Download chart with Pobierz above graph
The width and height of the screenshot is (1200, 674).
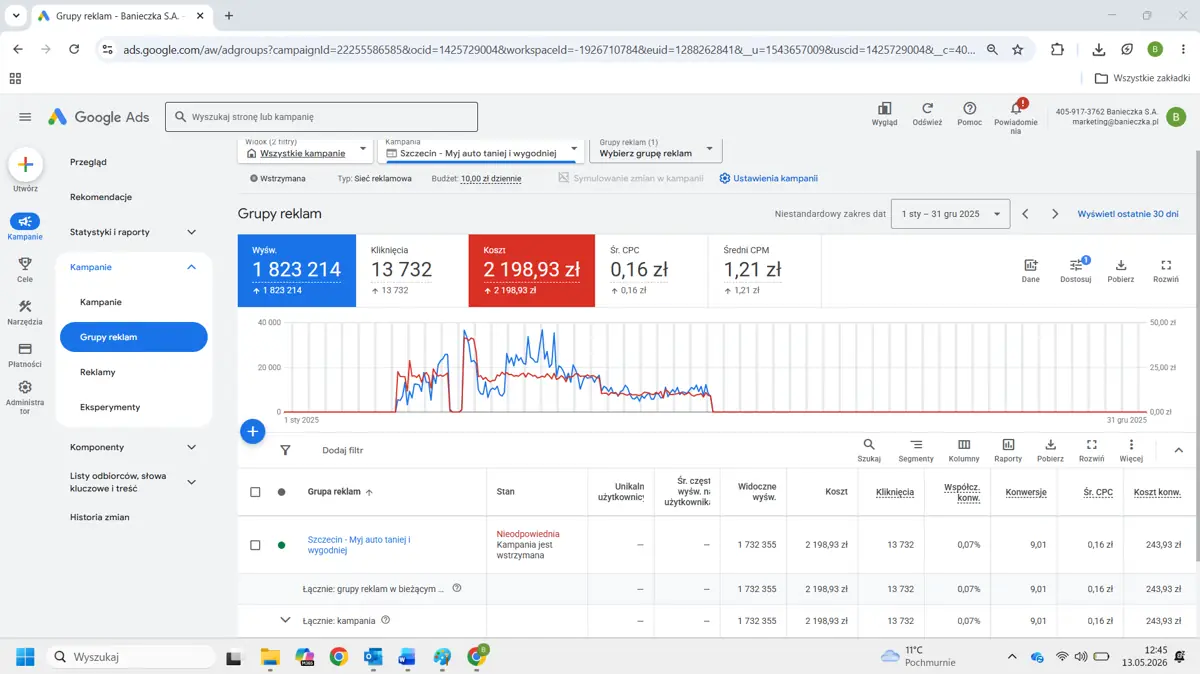[1121, 265]
